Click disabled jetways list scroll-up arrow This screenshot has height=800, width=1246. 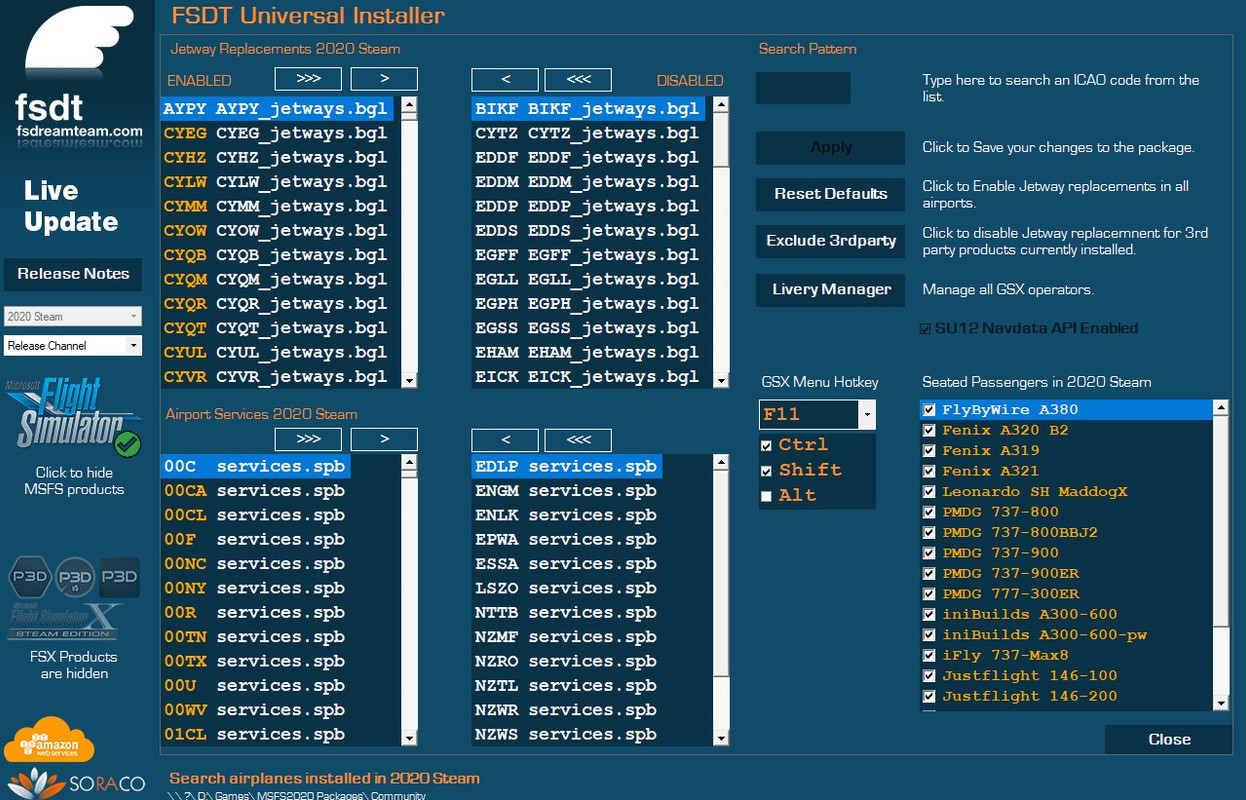pos(721,104)
